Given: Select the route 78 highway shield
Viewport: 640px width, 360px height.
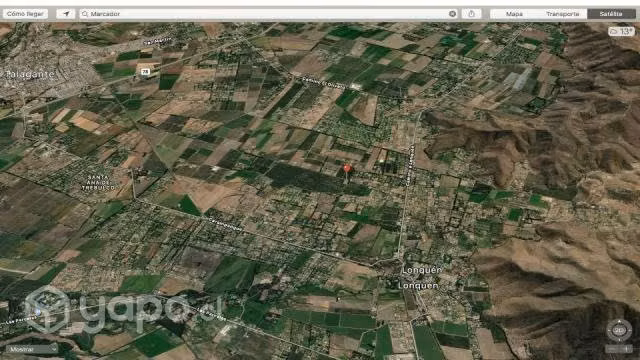Looking at the screenshot, I should click(145, 72).
